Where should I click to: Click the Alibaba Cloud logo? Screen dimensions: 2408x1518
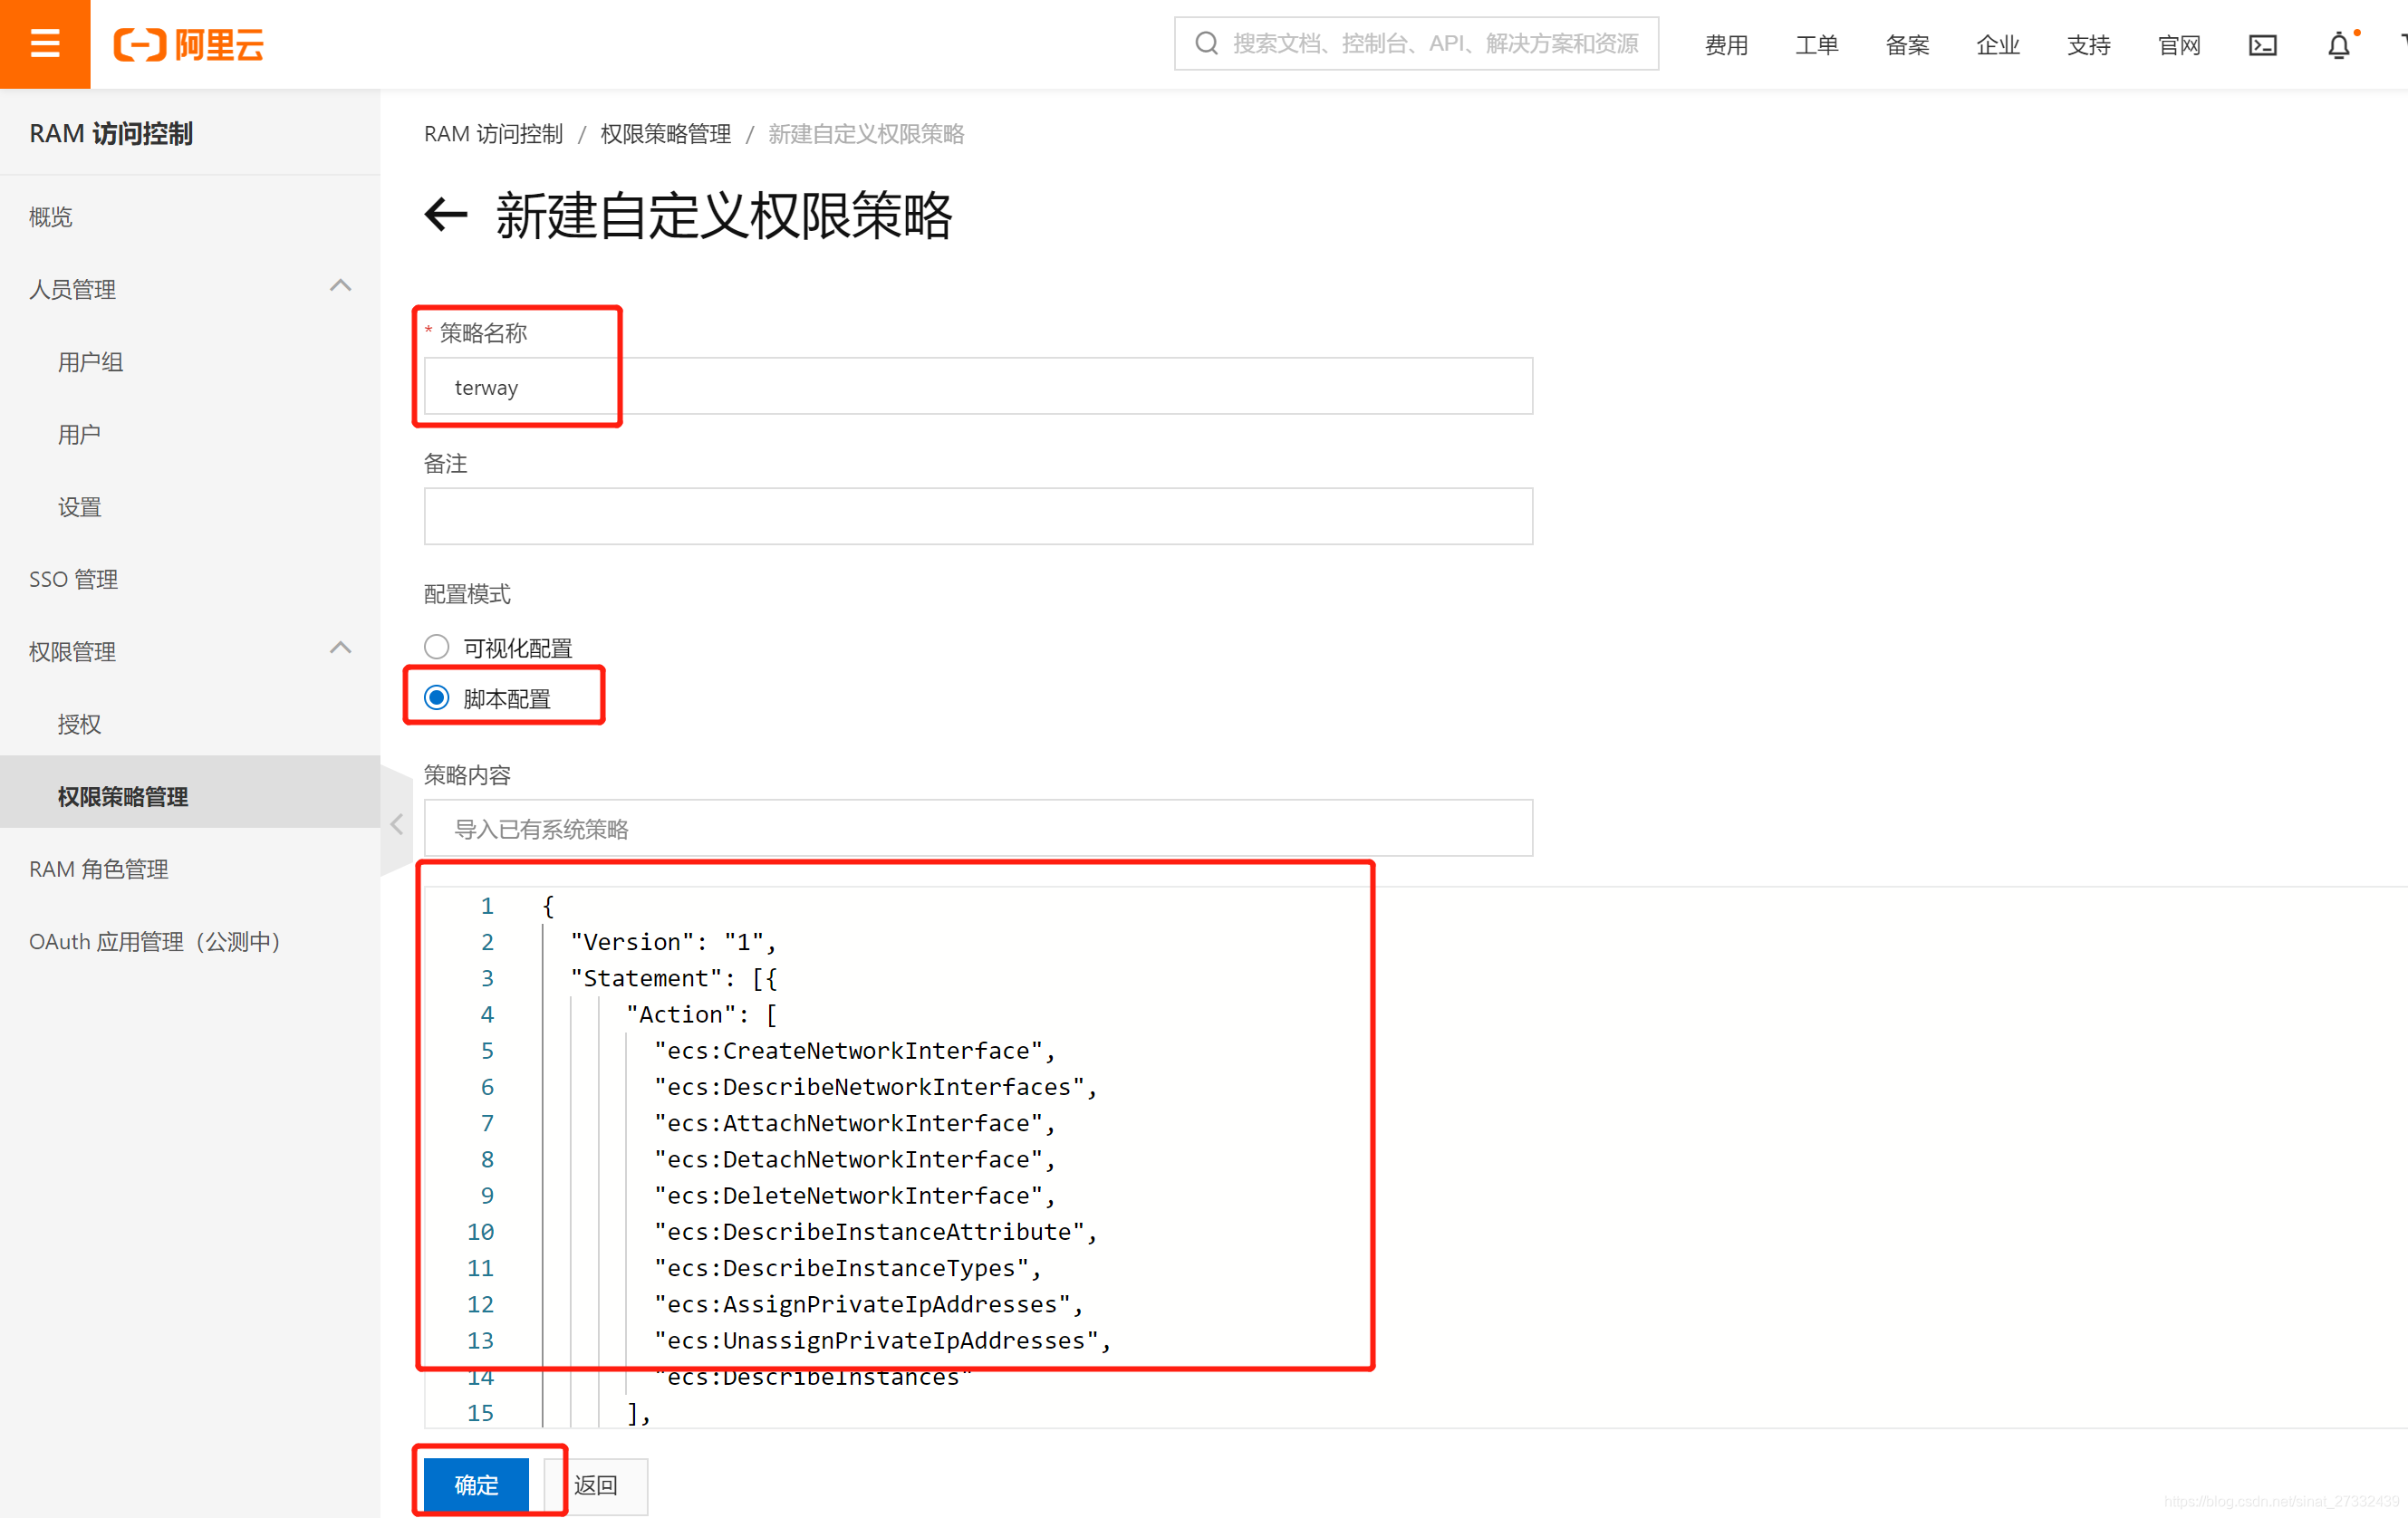tap(188, 45)
